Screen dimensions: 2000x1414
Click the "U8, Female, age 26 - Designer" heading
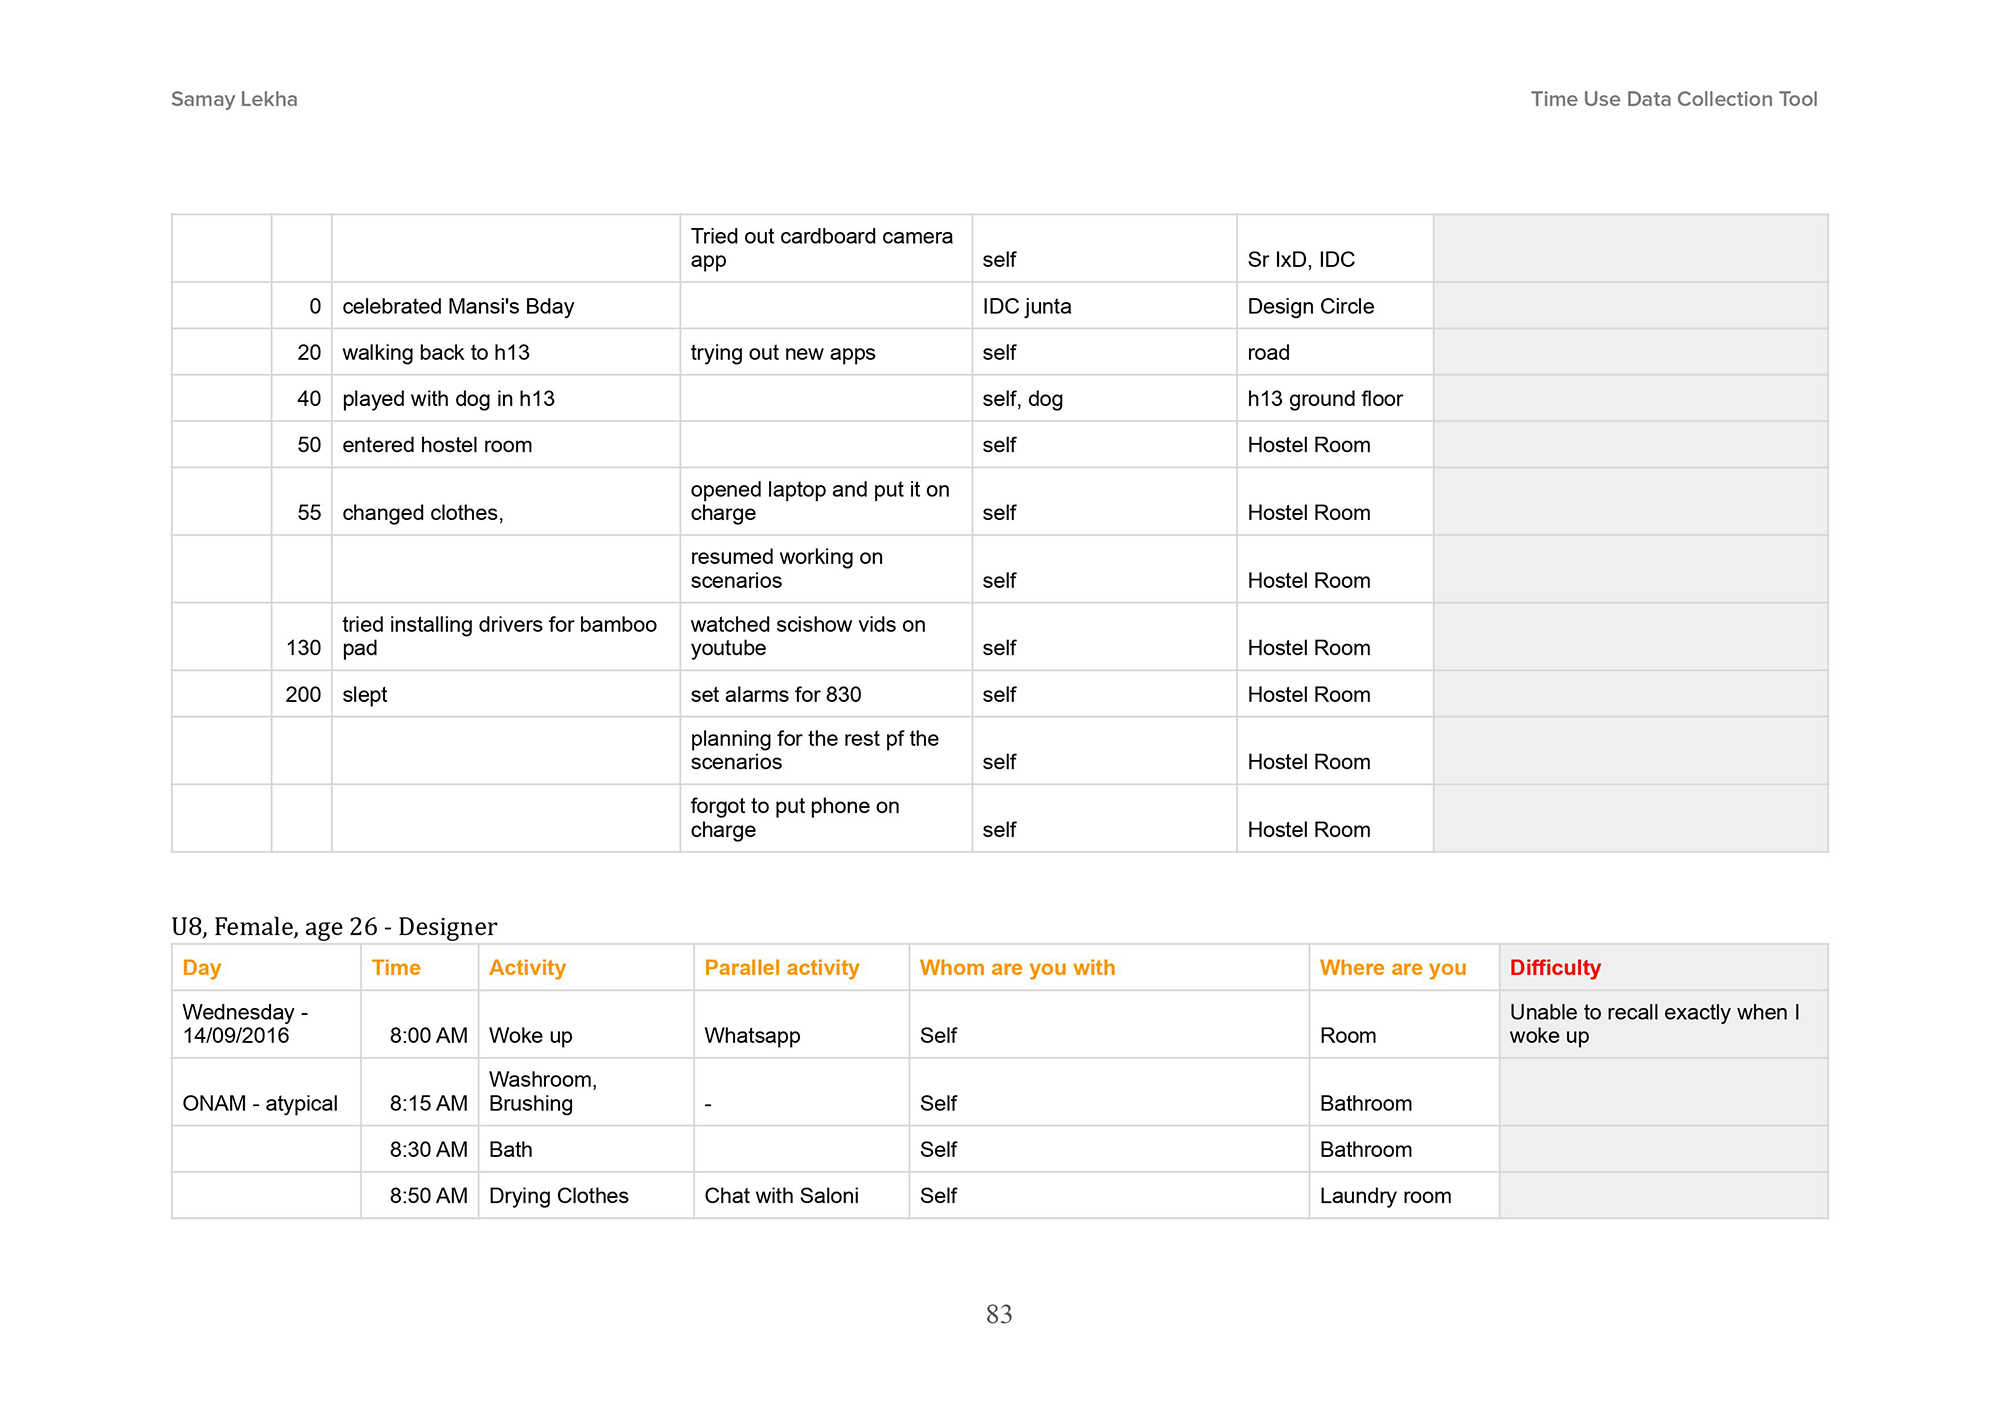[334, 927]
